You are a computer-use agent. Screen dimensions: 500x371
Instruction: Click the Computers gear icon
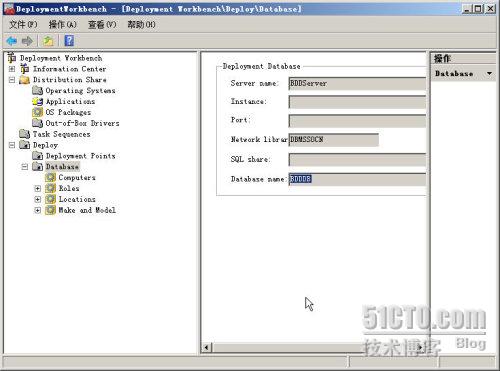pyautogui.click(x=50, y=177)
